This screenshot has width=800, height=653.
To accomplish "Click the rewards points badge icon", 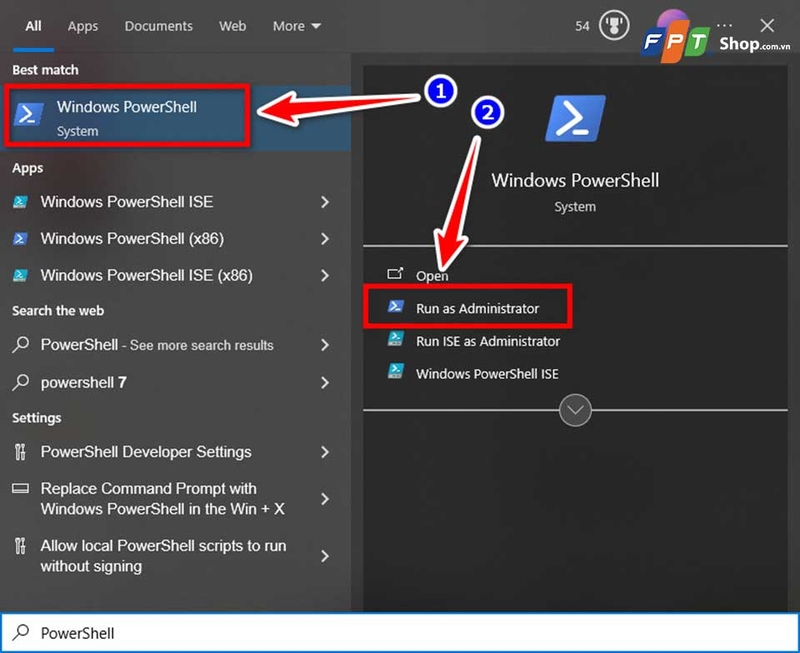I will (614, 25).
